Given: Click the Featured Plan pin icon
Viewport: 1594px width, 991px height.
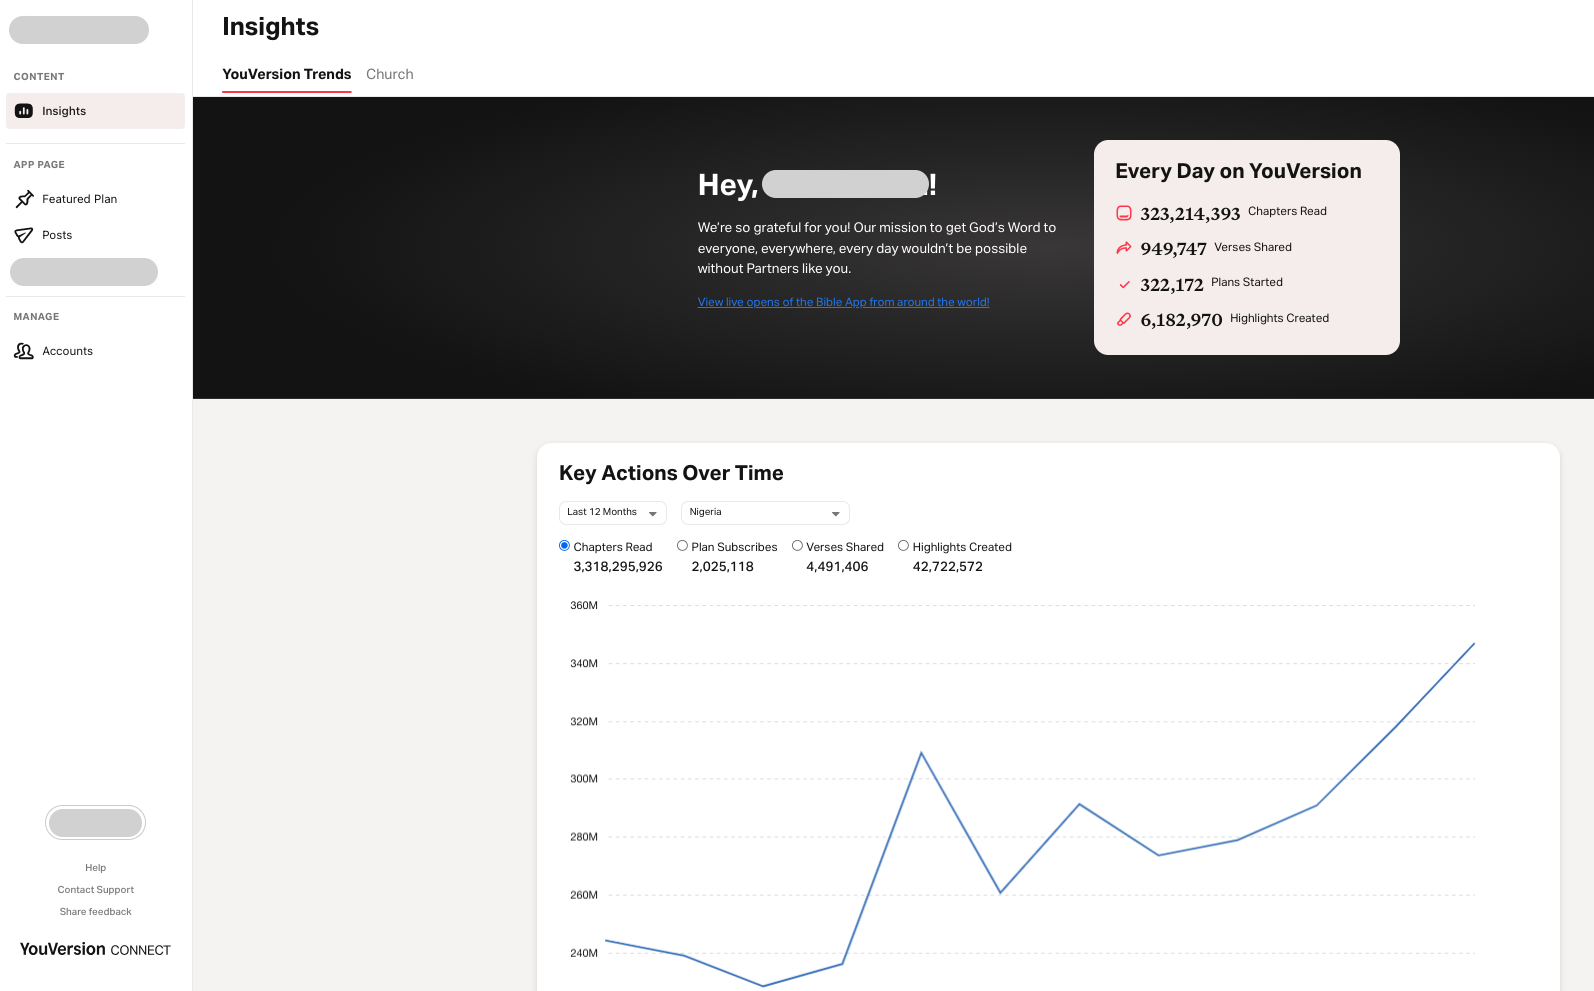Looking at the screenshot, I should tap(24, 199).
